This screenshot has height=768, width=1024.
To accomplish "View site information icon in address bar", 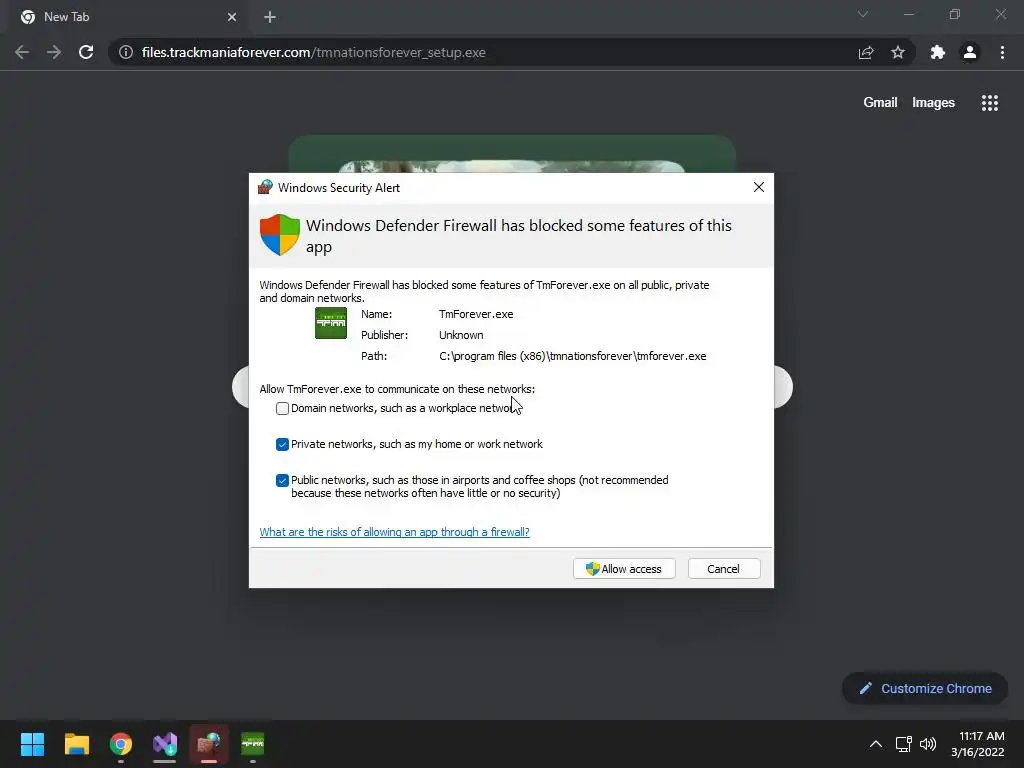I will [x=126, y=52].
